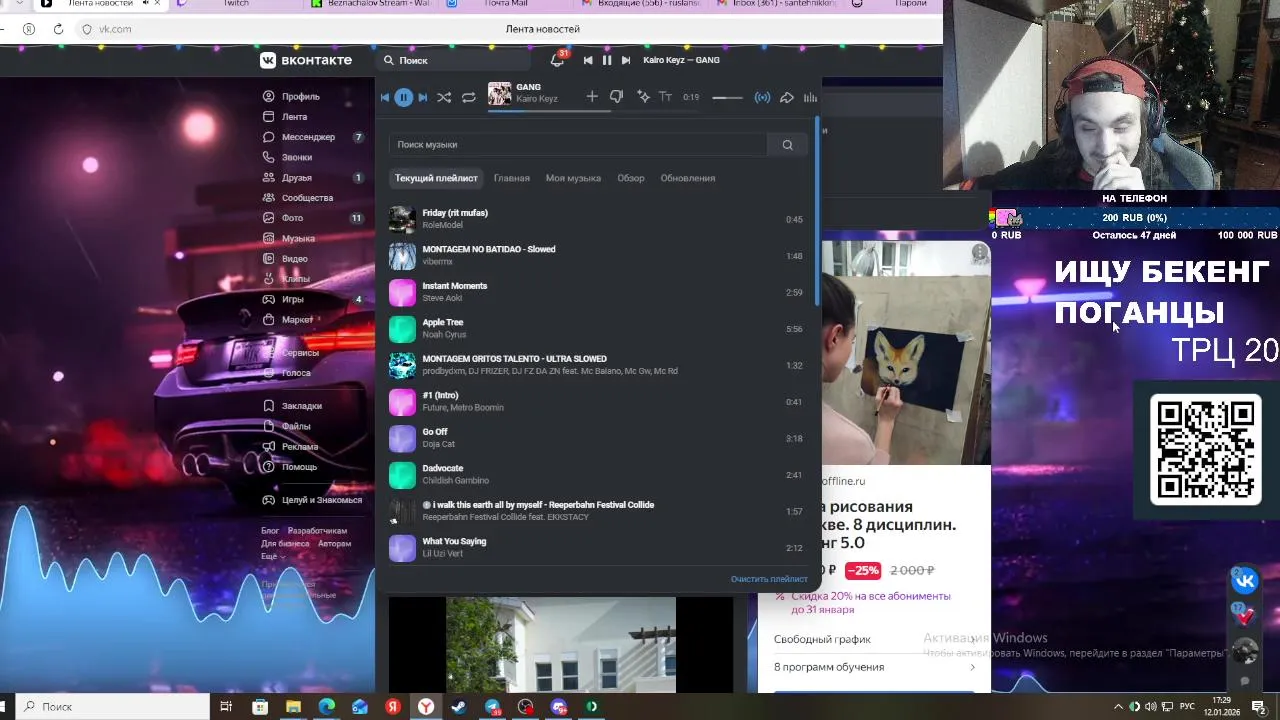Play Go Off by Doja Cat
This screenshot has width=1280, height=720.
tap(597, 438)
